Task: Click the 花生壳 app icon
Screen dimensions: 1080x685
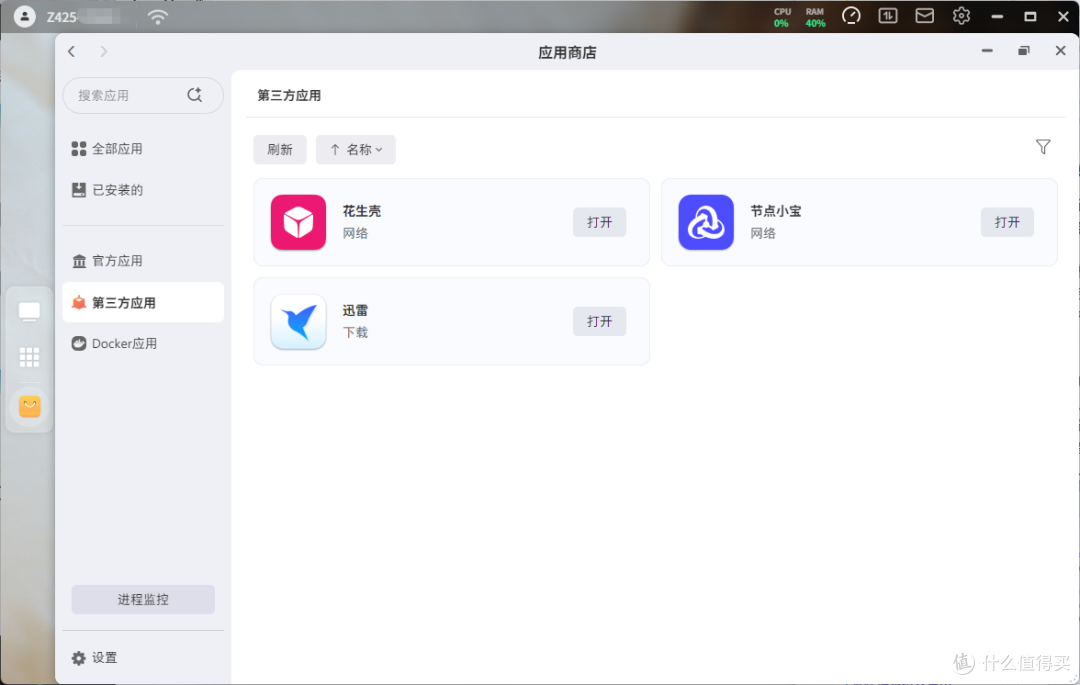Action: [x=298, y=222]
